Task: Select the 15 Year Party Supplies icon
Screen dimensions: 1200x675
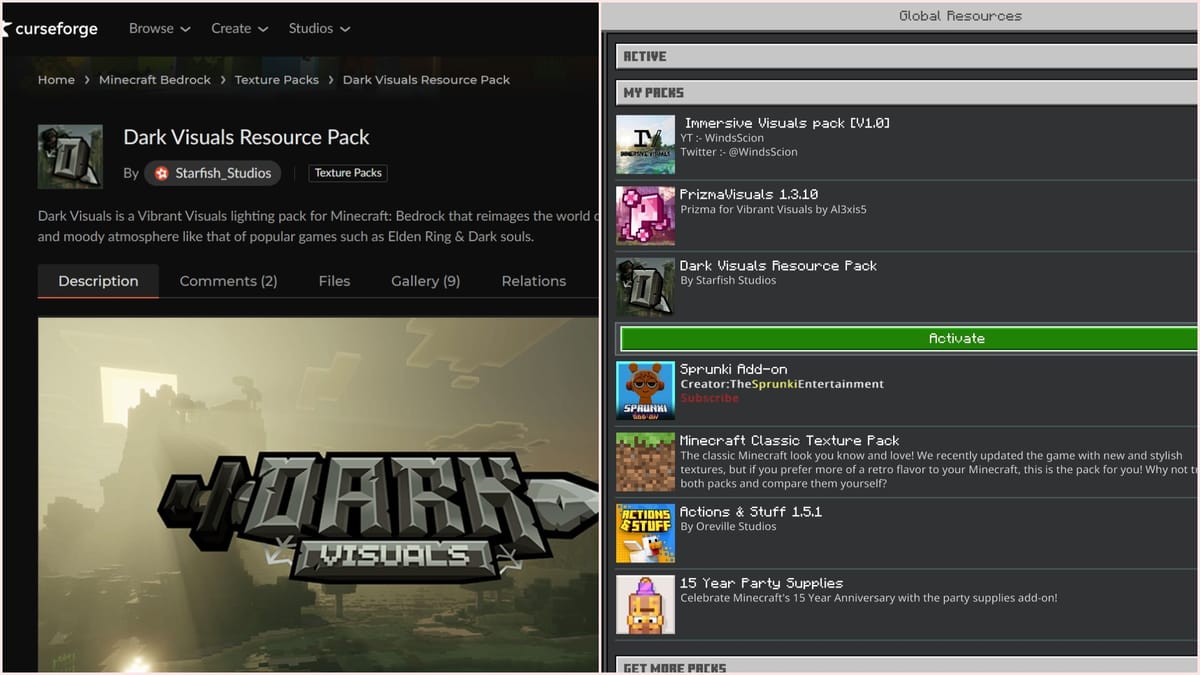Action: click(645, 604)
